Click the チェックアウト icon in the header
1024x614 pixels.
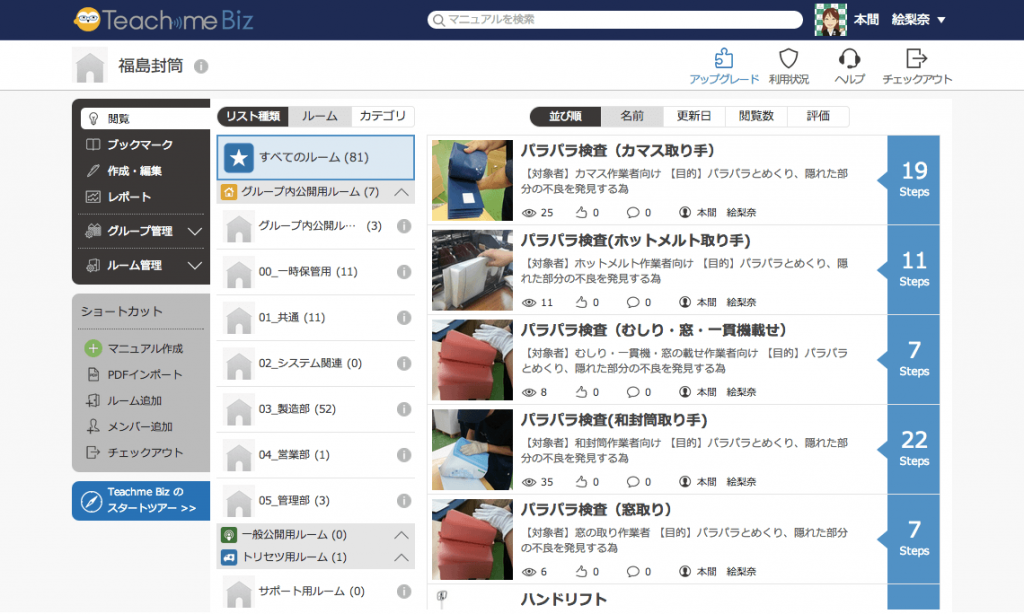pos(916,58)
